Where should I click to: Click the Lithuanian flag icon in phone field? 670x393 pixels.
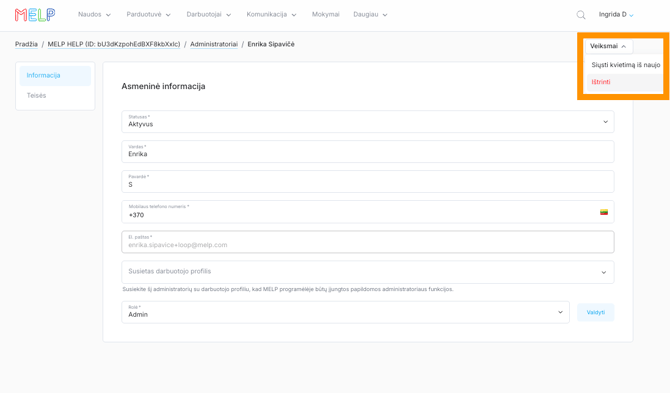604,212
